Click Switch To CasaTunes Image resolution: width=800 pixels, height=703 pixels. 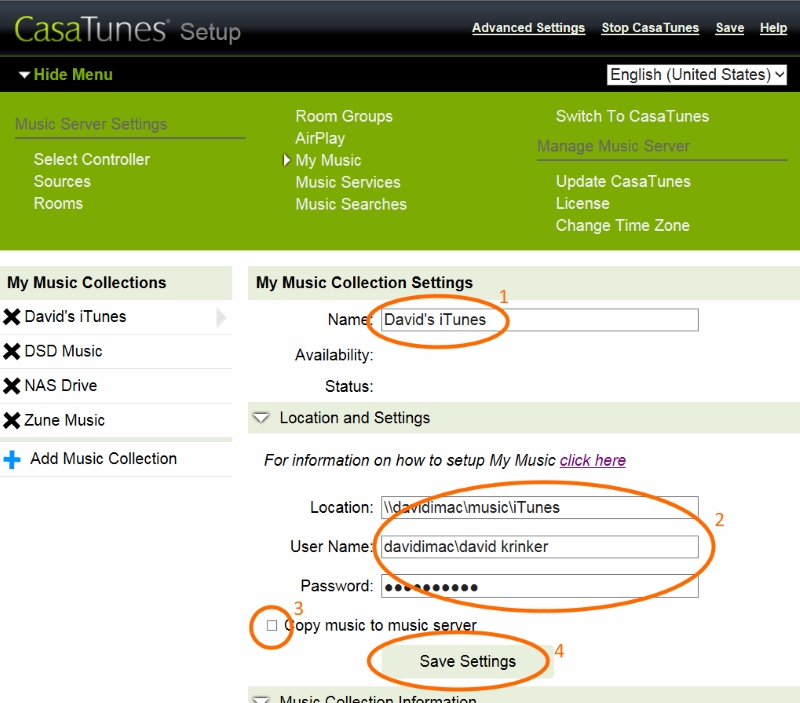(632, 116)
